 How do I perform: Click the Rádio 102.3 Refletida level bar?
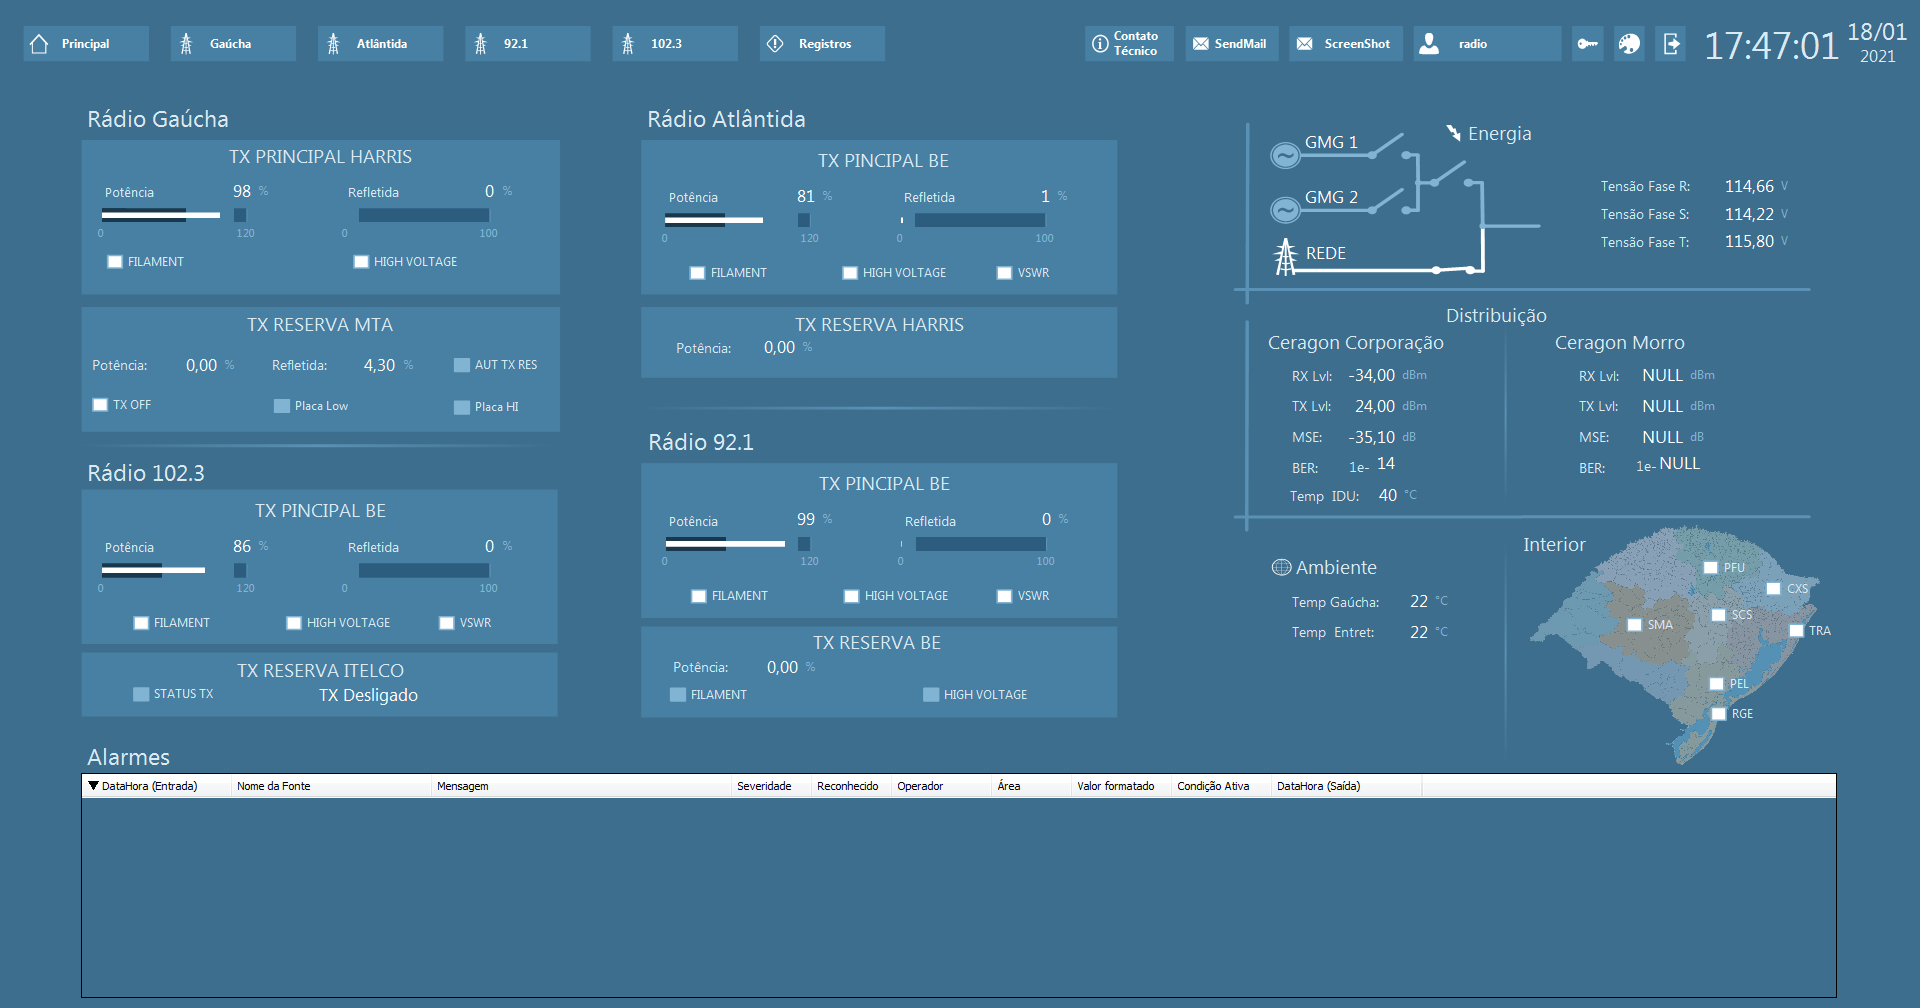coord(424,570)
